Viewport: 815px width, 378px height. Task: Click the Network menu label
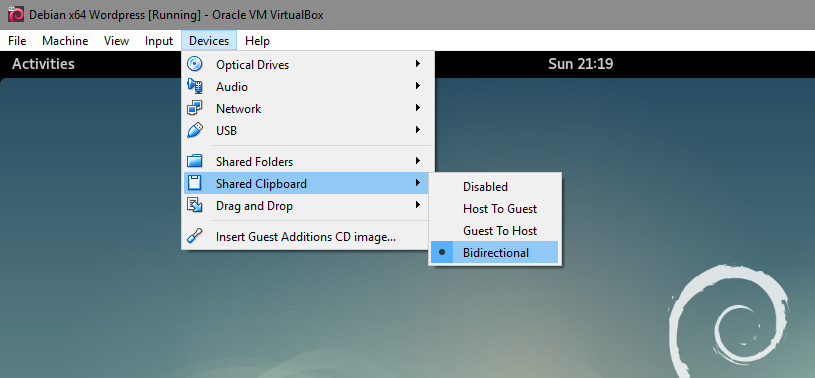click(239, 109)
